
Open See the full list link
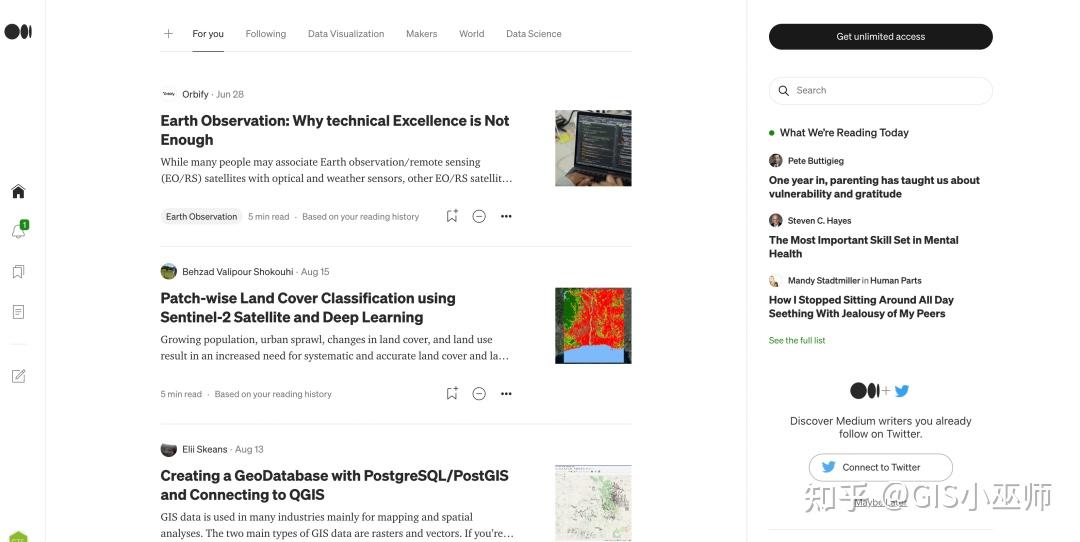(x=797, y=341)
